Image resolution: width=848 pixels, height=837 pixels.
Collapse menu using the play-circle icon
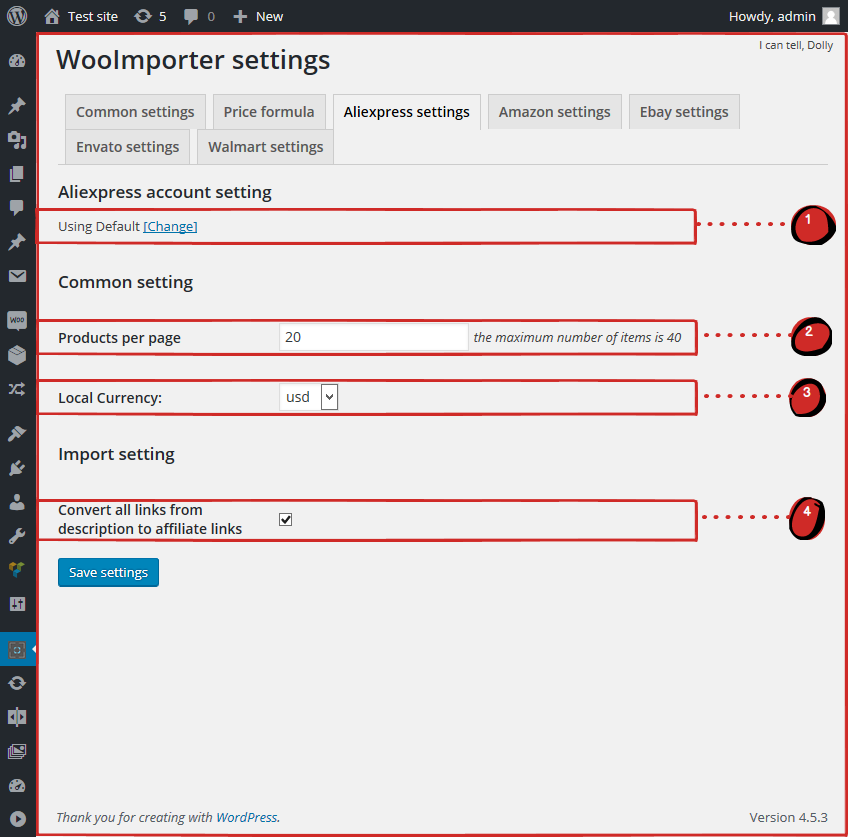17,819
